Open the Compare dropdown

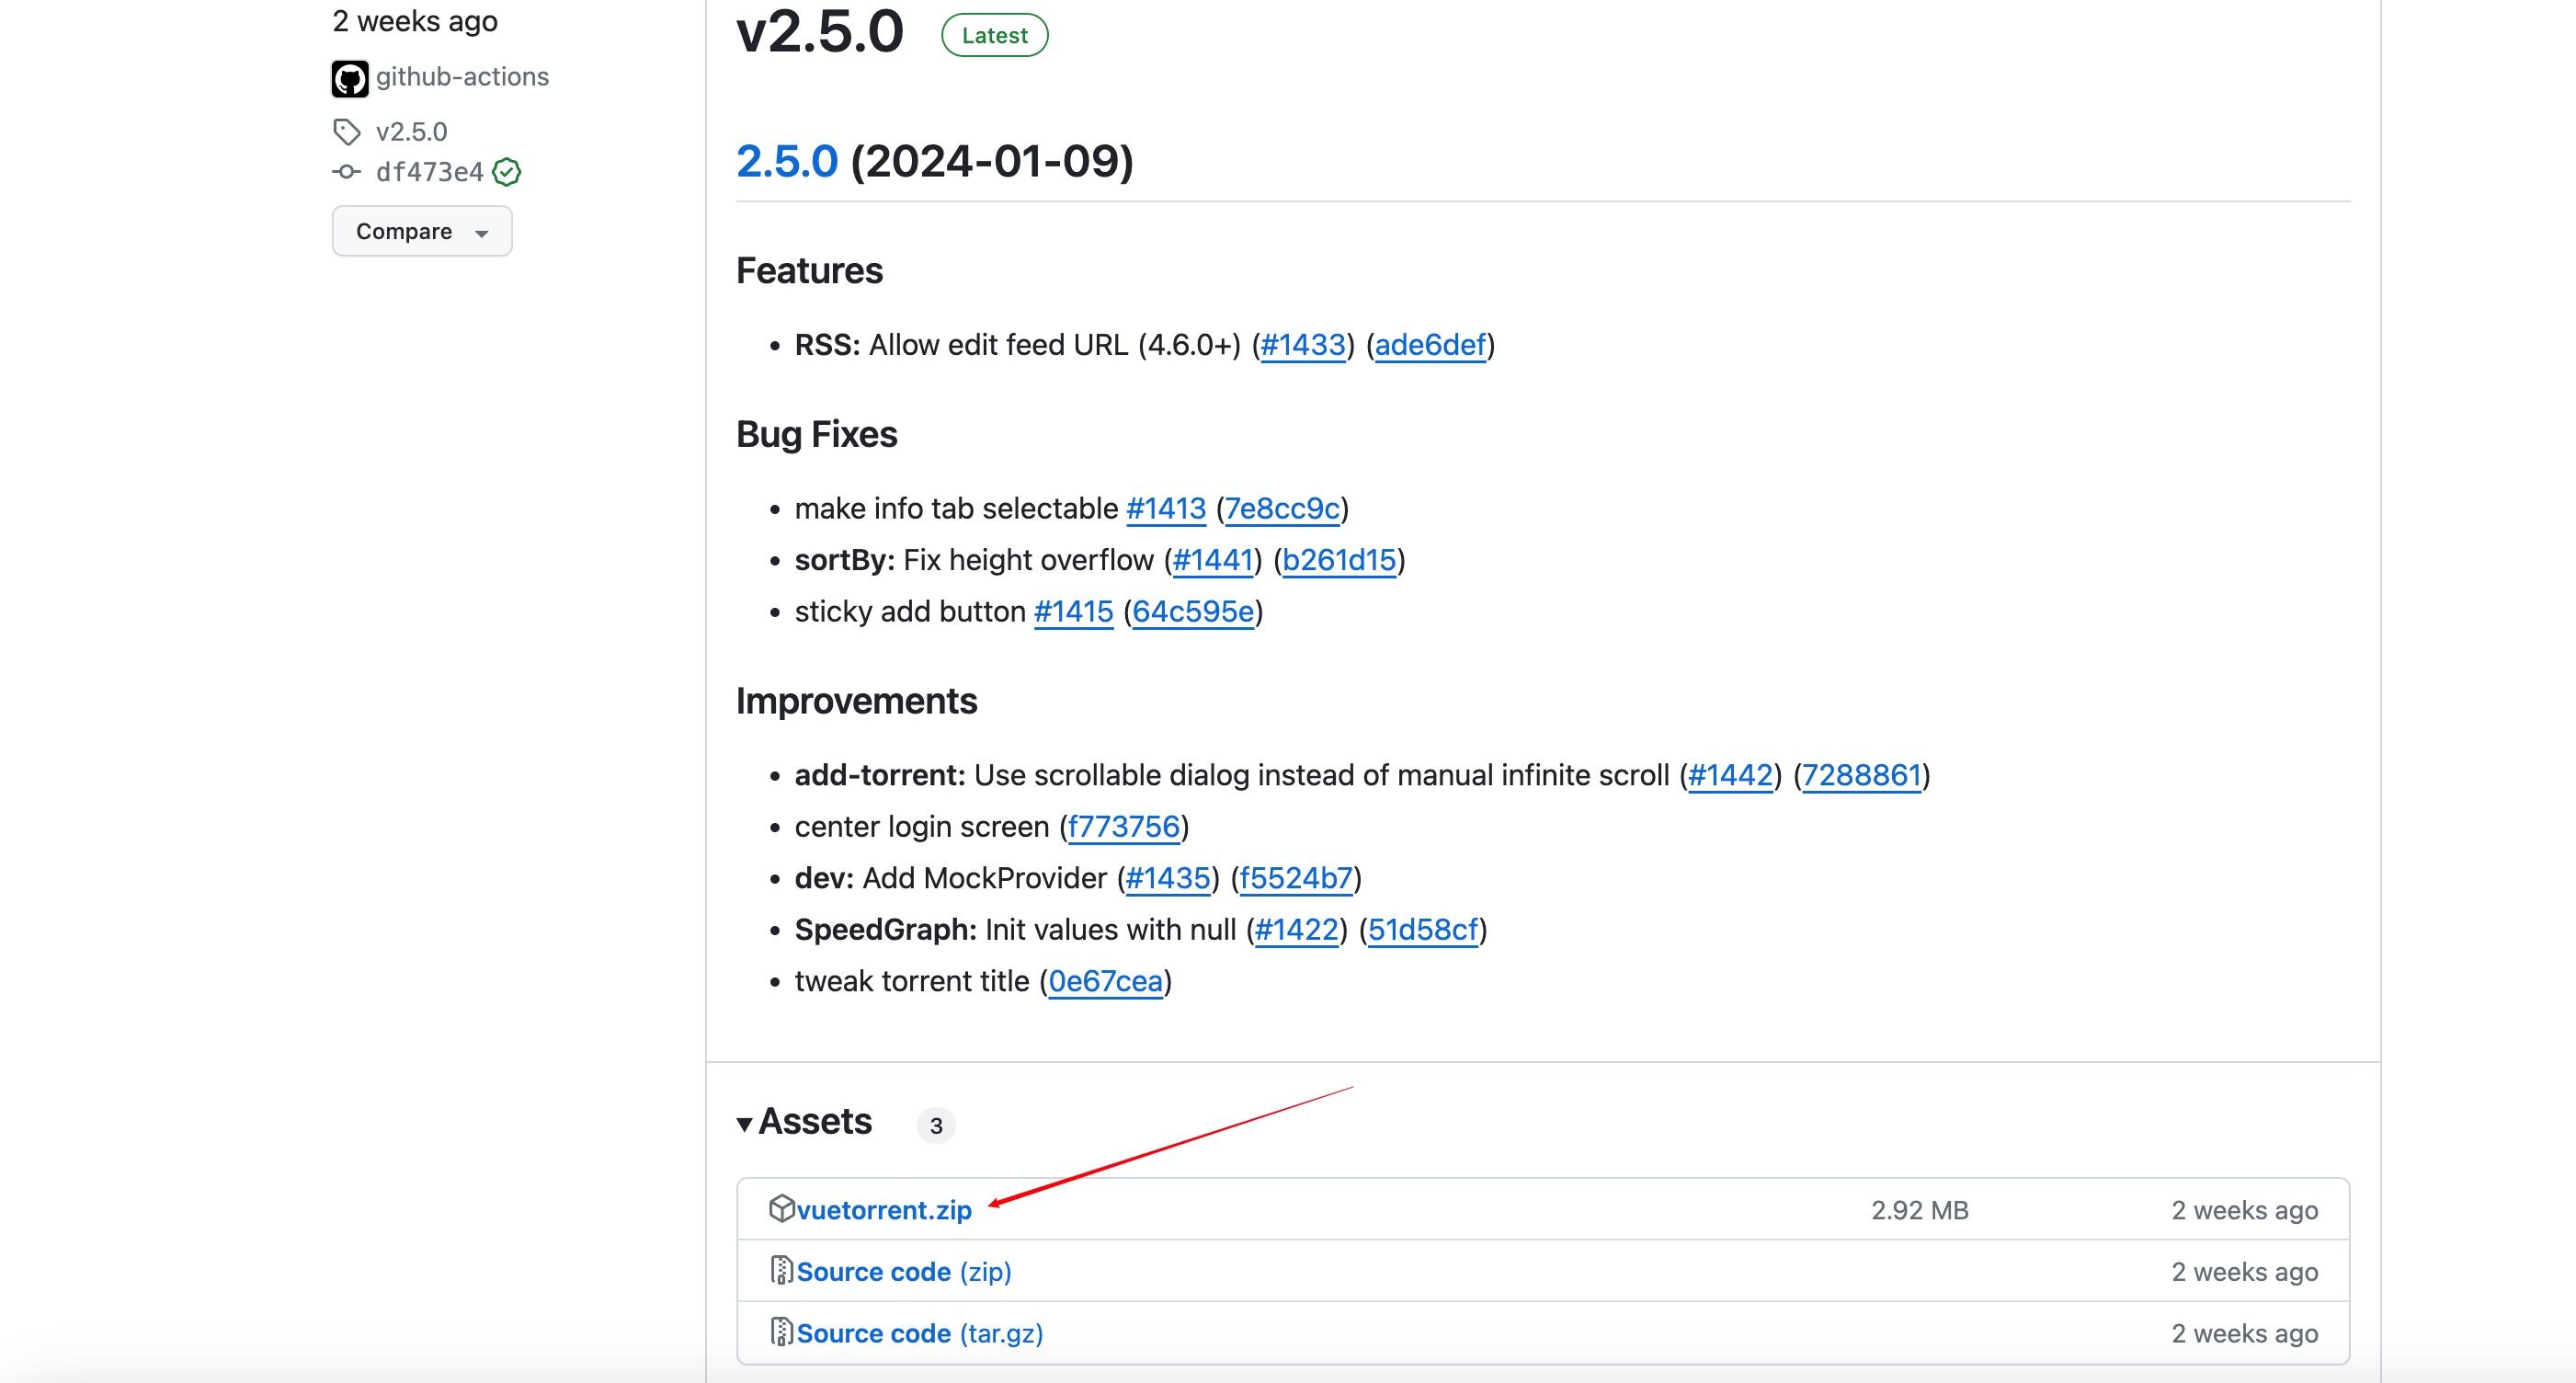(x=422, y=231)
